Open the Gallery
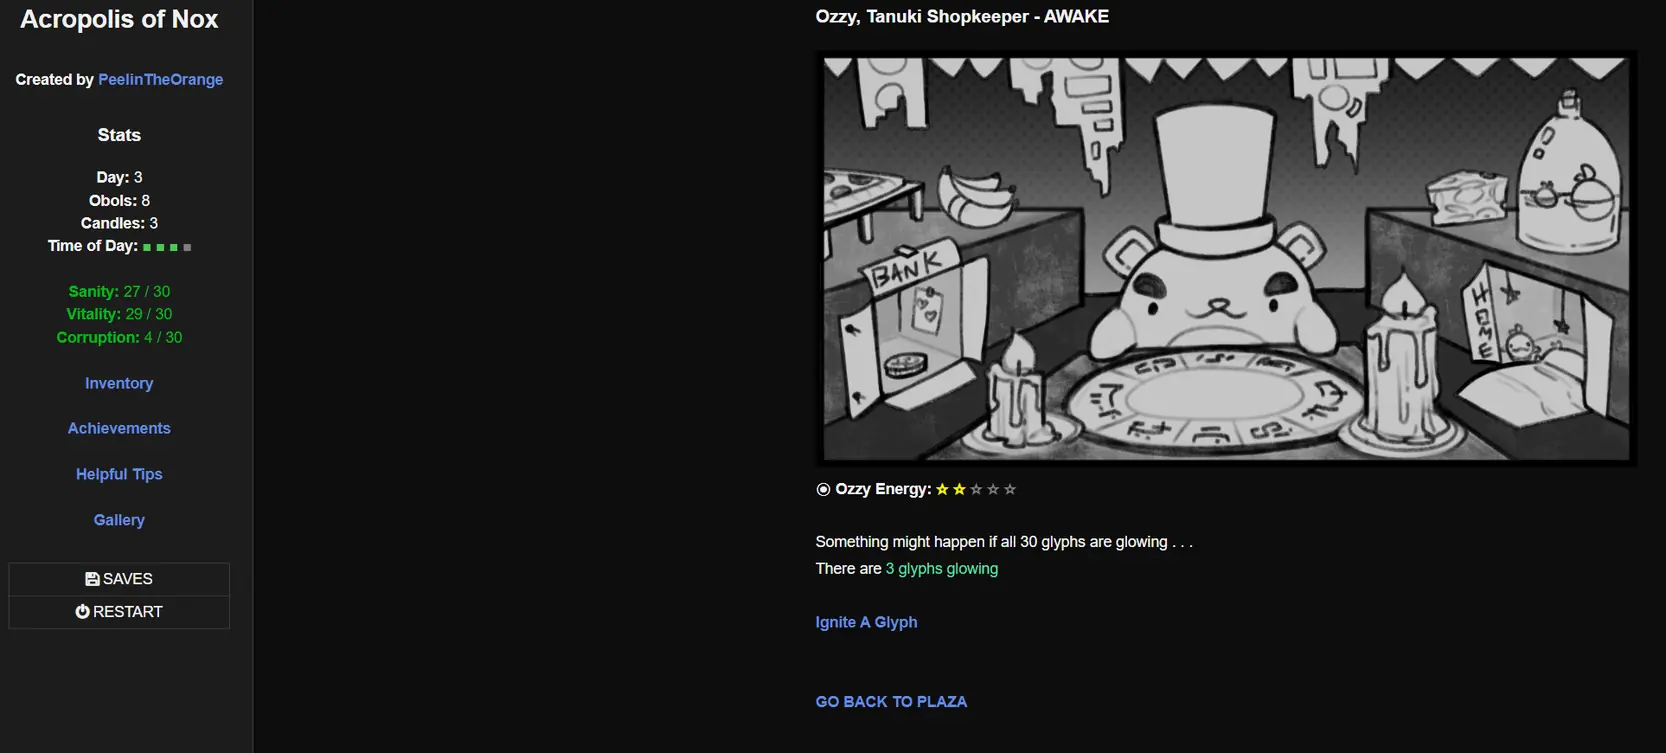Image resolution: width=1666 pixels, height=753 pixels. [119, 520]
